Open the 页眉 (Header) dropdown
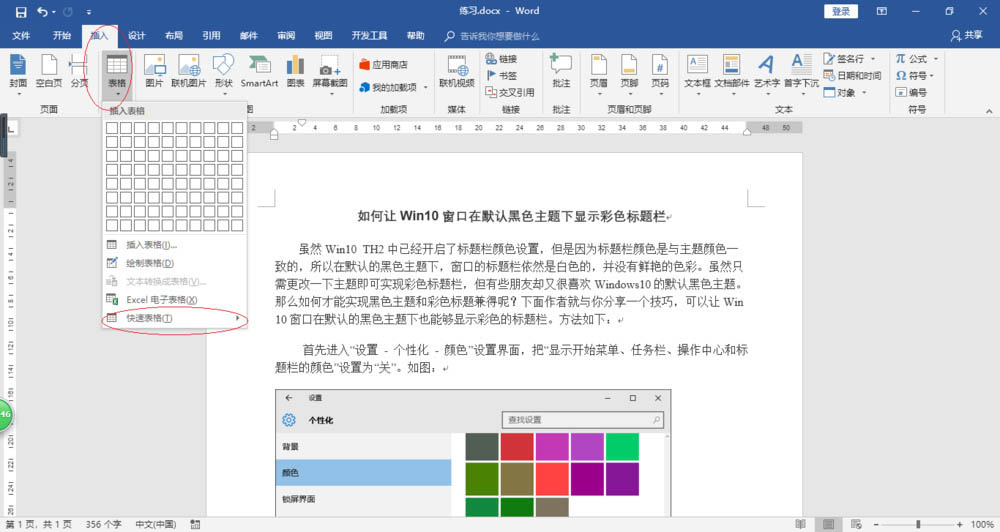Viewport: 1000px width, 532px height. tap(598, 71)
